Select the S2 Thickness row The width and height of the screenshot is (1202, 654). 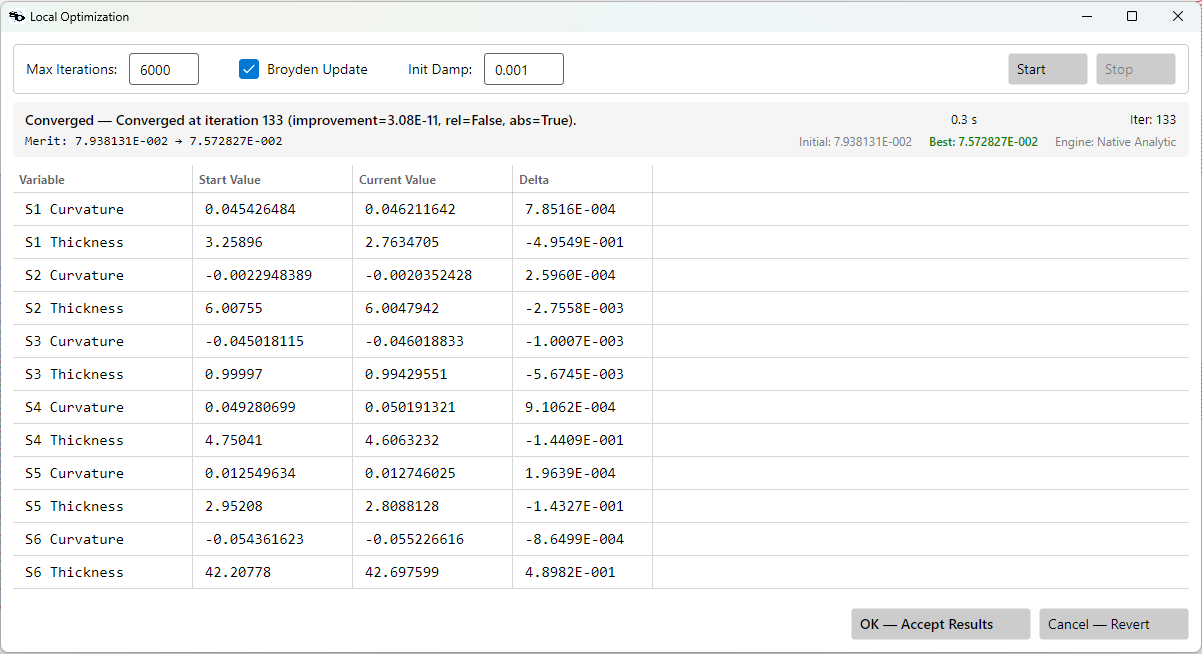coord(600,308)
